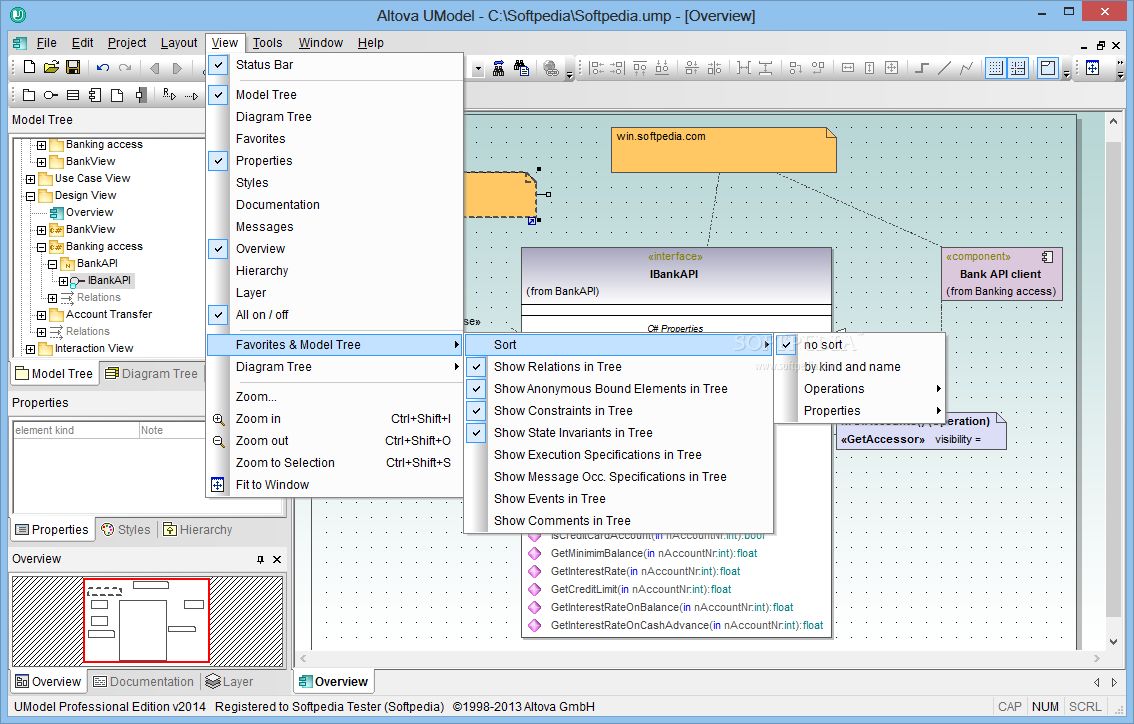1134x724 pixels.
Task: Select the Interface lollipop tool icon
Action: pyautogui.click(x=51, y=95)
